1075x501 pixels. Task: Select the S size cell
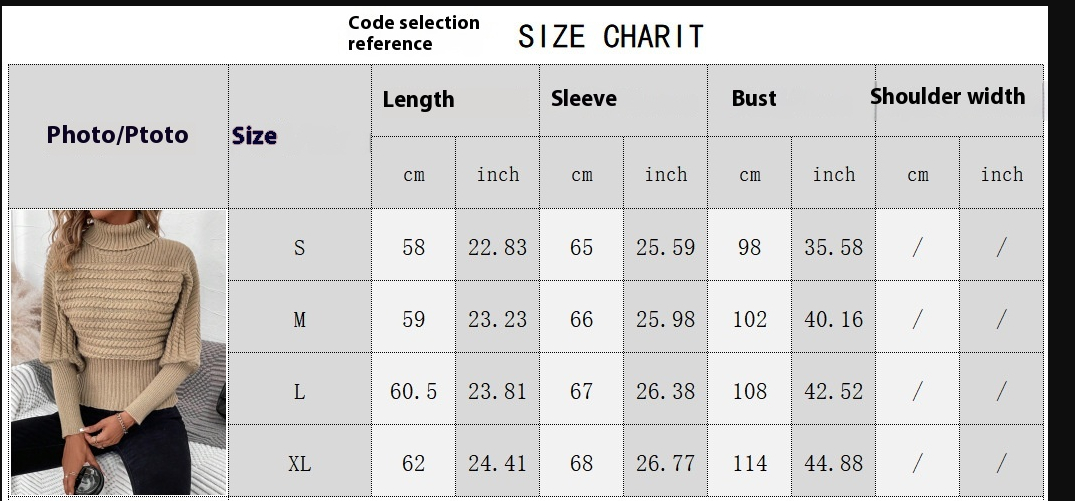[300, 245]
